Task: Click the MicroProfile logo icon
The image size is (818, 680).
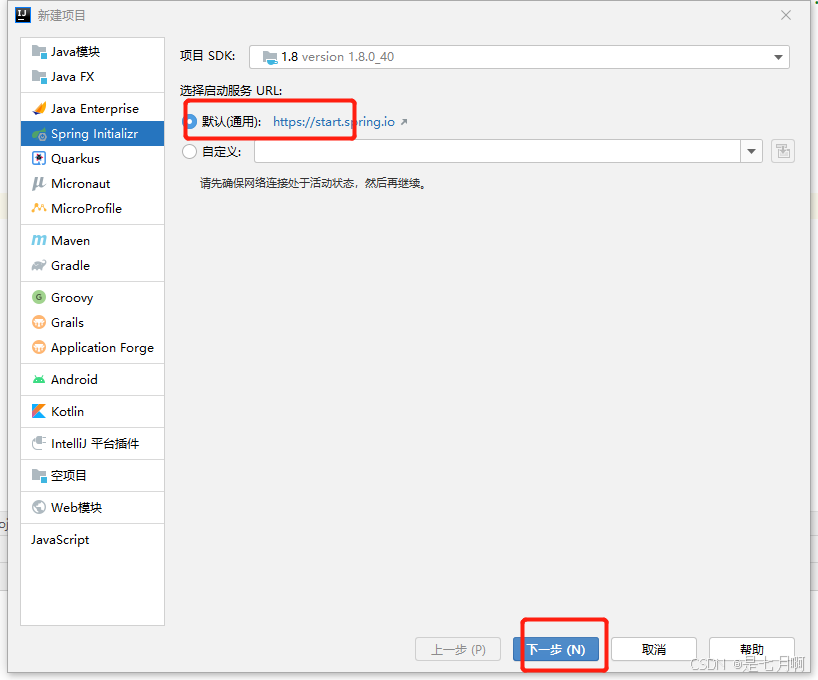Action: tap(39, 208)
